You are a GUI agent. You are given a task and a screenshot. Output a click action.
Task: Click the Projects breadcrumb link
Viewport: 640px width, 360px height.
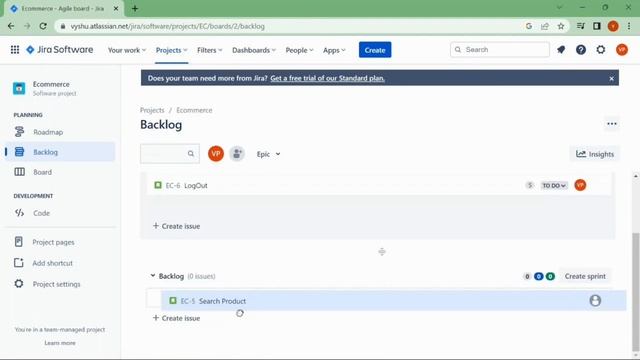pos(152,110)
